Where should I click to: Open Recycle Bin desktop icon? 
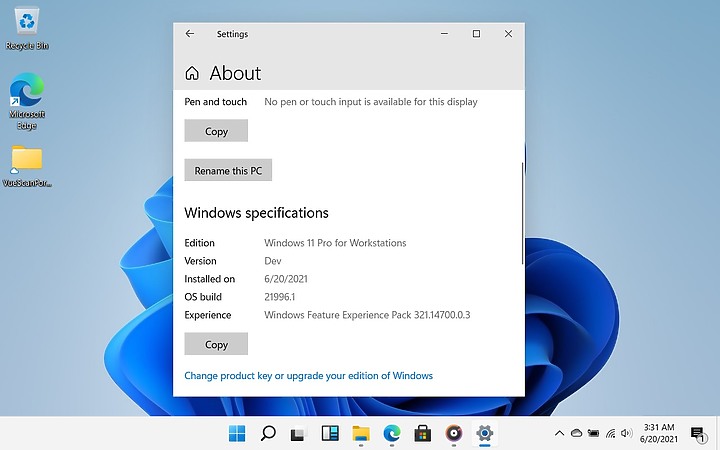click(x=27, y=29)
